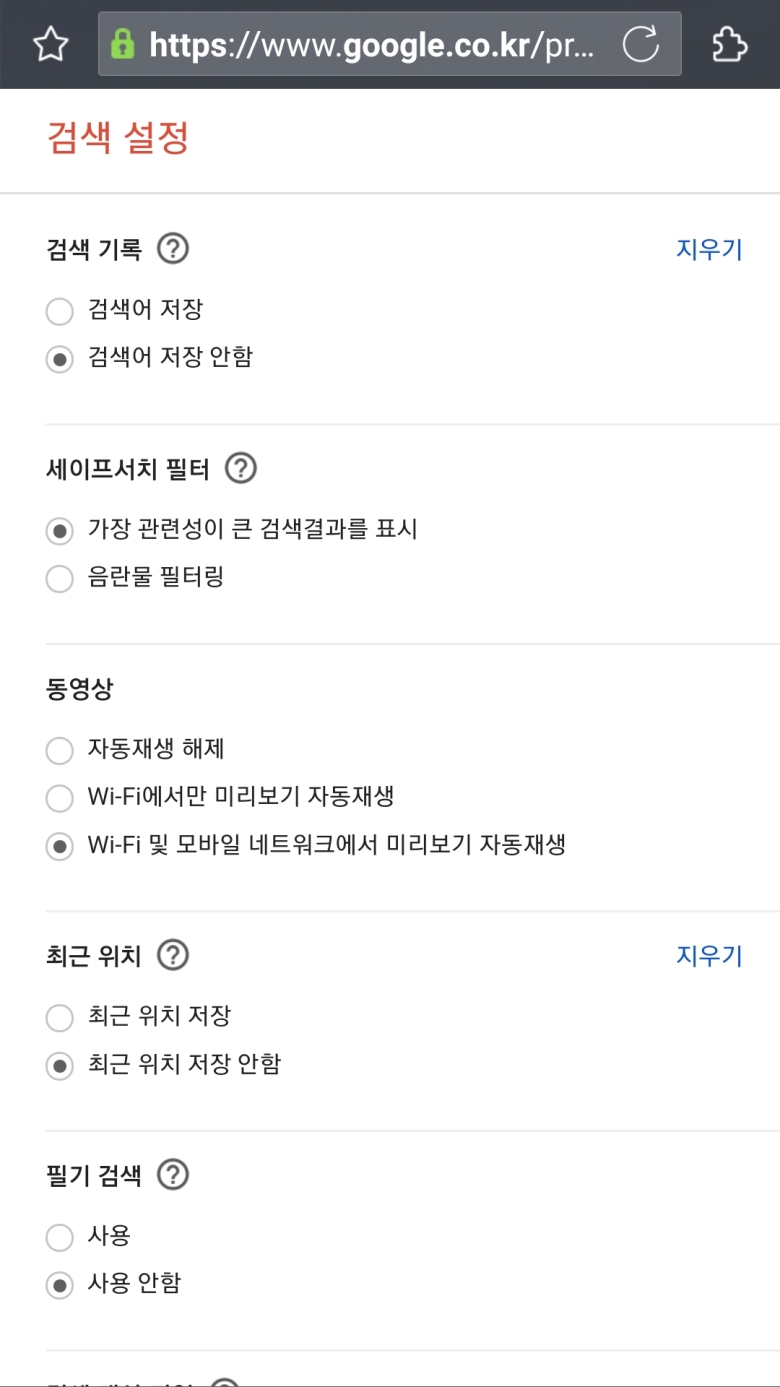
Task: Open help icon next to 검색 기록
Action: tap(173, 248)
